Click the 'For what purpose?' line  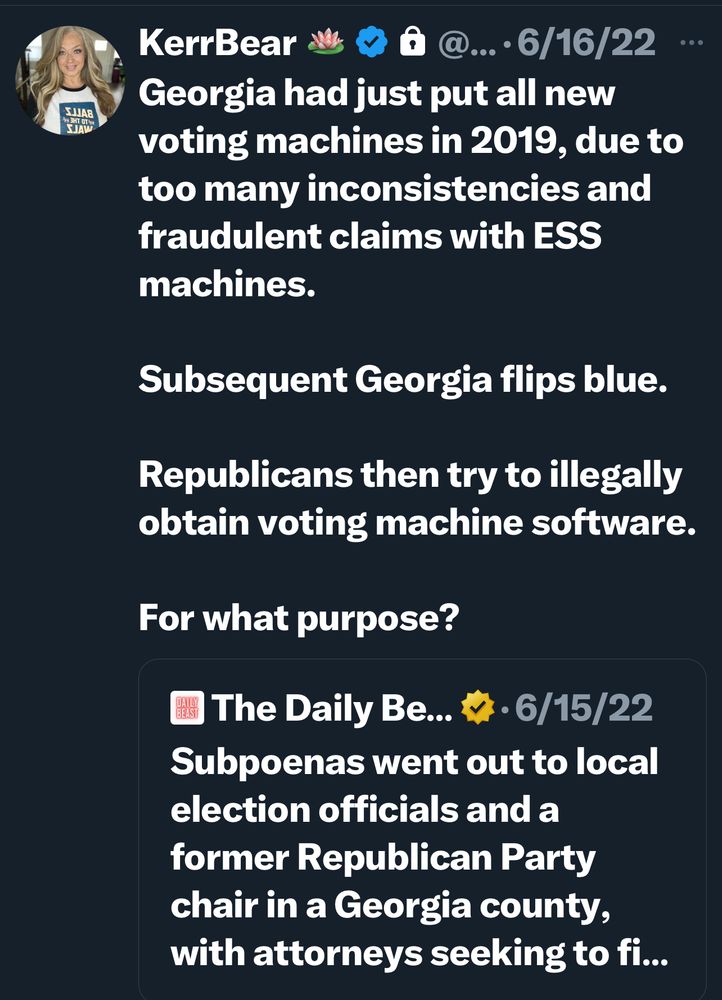click(x=298, y=617)
